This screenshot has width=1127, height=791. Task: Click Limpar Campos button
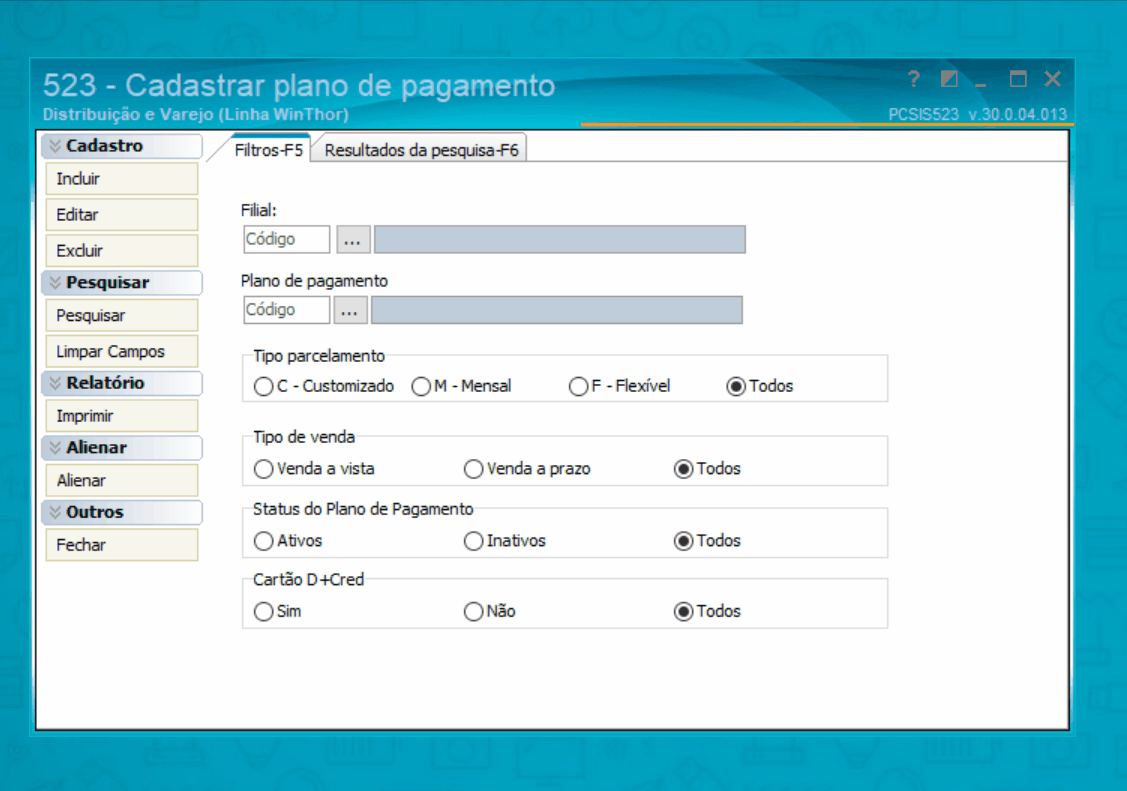coord(121,351)
